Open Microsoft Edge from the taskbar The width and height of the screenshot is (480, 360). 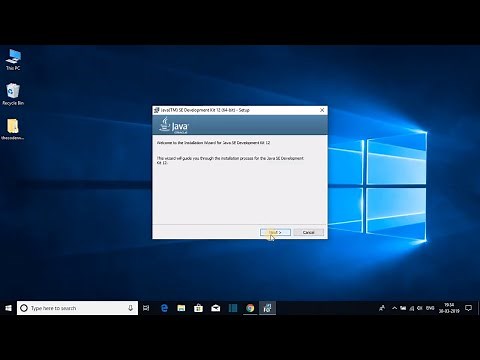pos(164,308)
